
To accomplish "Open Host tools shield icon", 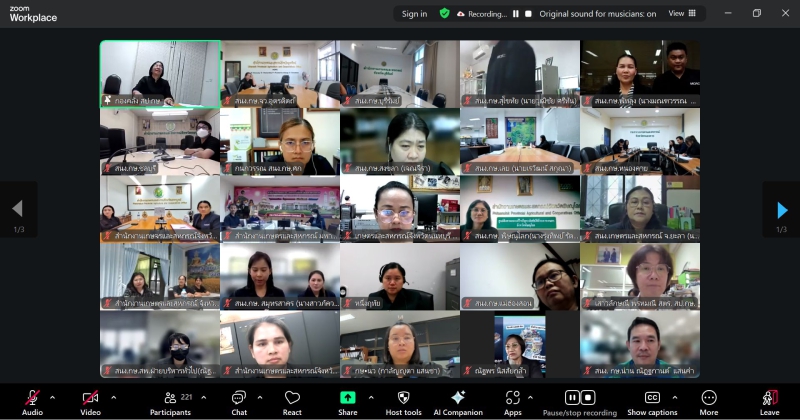I will [403, 397].
